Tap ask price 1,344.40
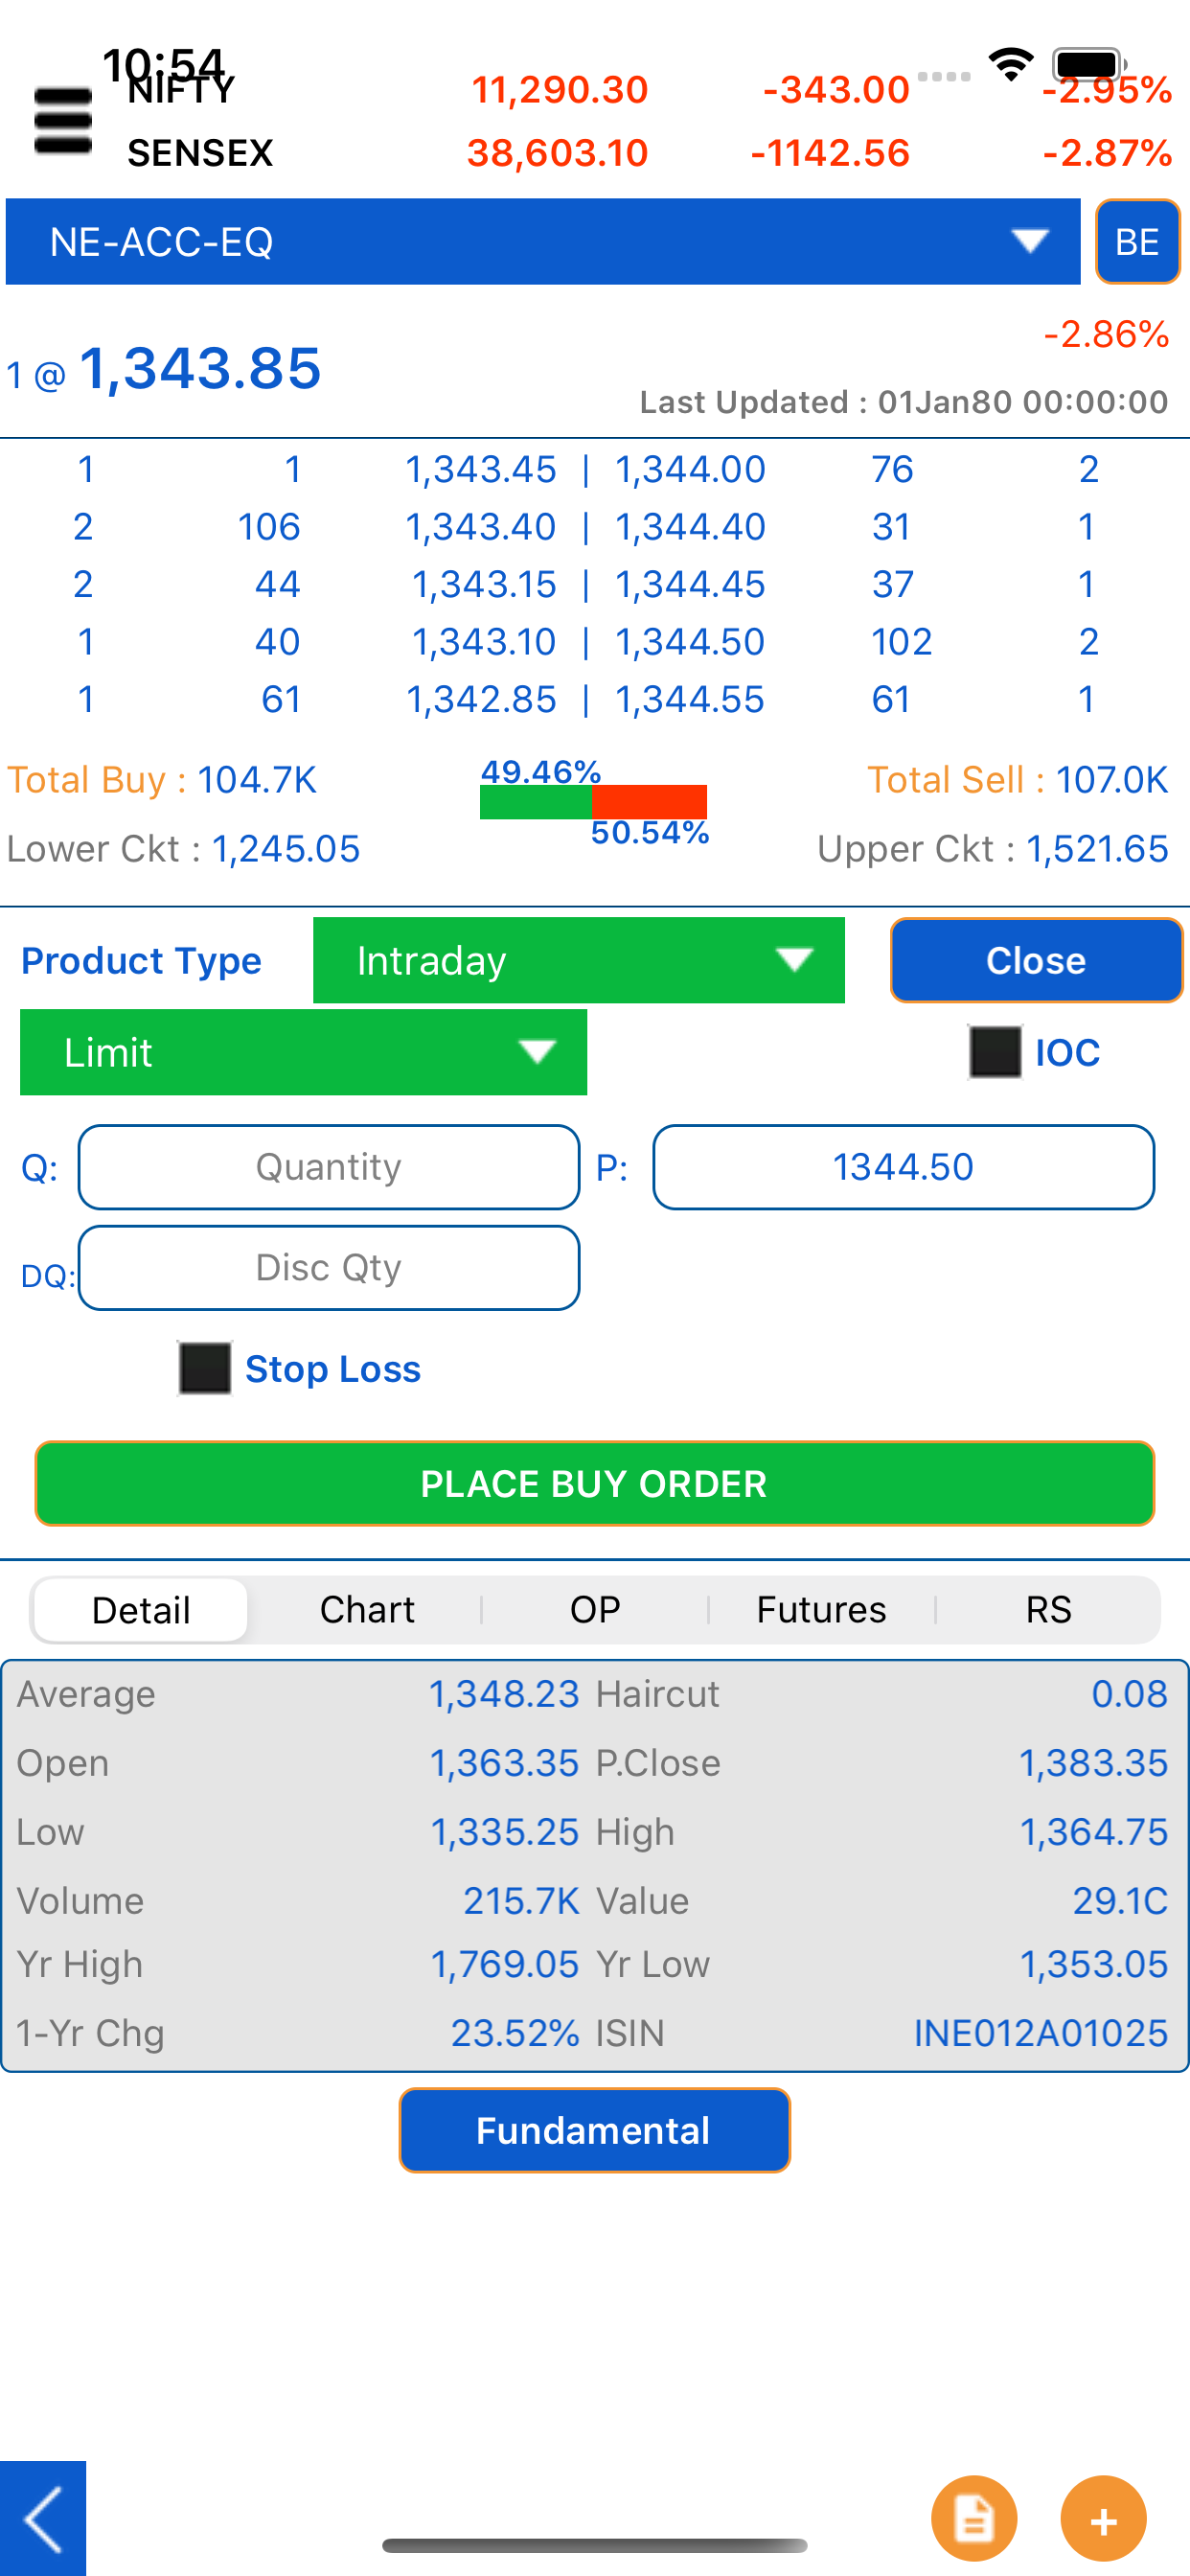The height and width of the screenshot is (2576, 1190). pos(690,527)
